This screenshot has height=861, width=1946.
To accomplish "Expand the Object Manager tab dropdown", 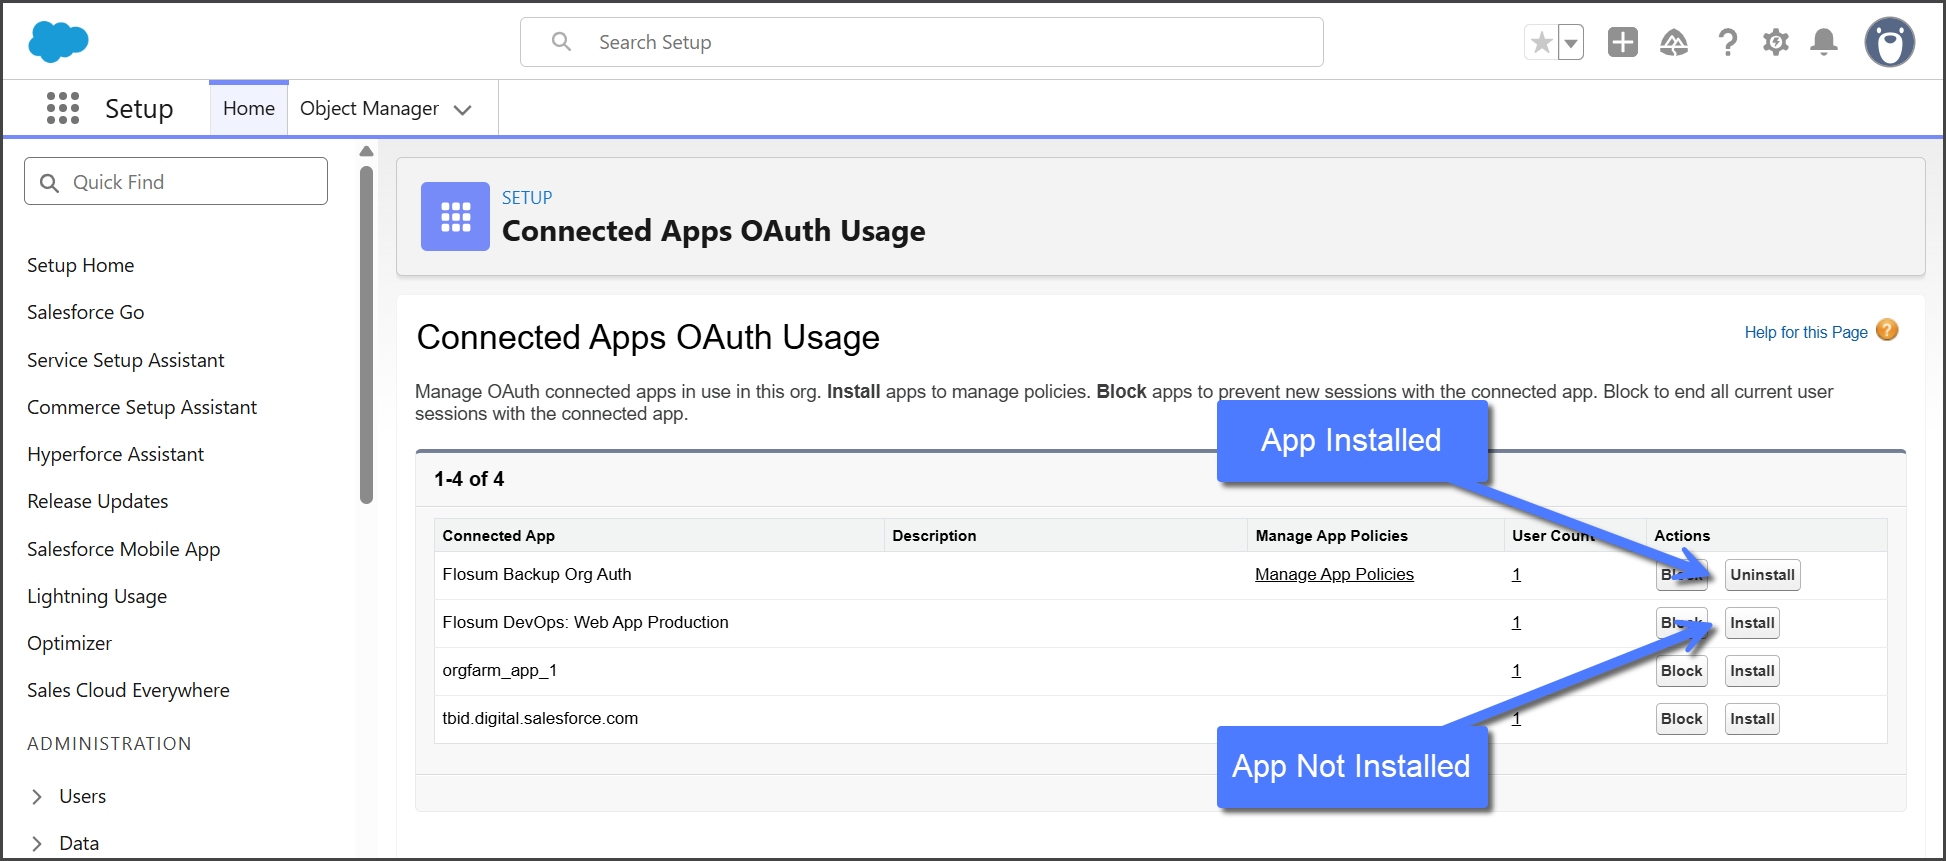I will tap(462, 110).
